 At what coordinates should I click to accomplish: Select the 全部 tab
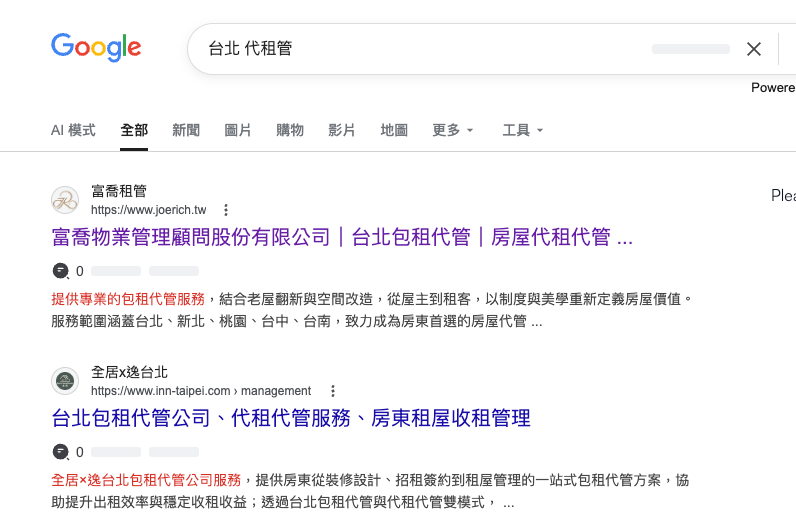point(134,130)
